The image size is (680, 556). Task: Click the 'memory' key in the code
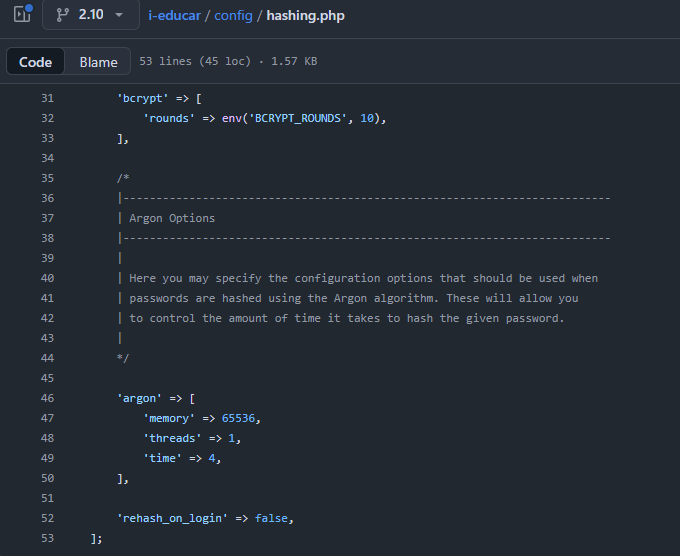click(169, 418)
